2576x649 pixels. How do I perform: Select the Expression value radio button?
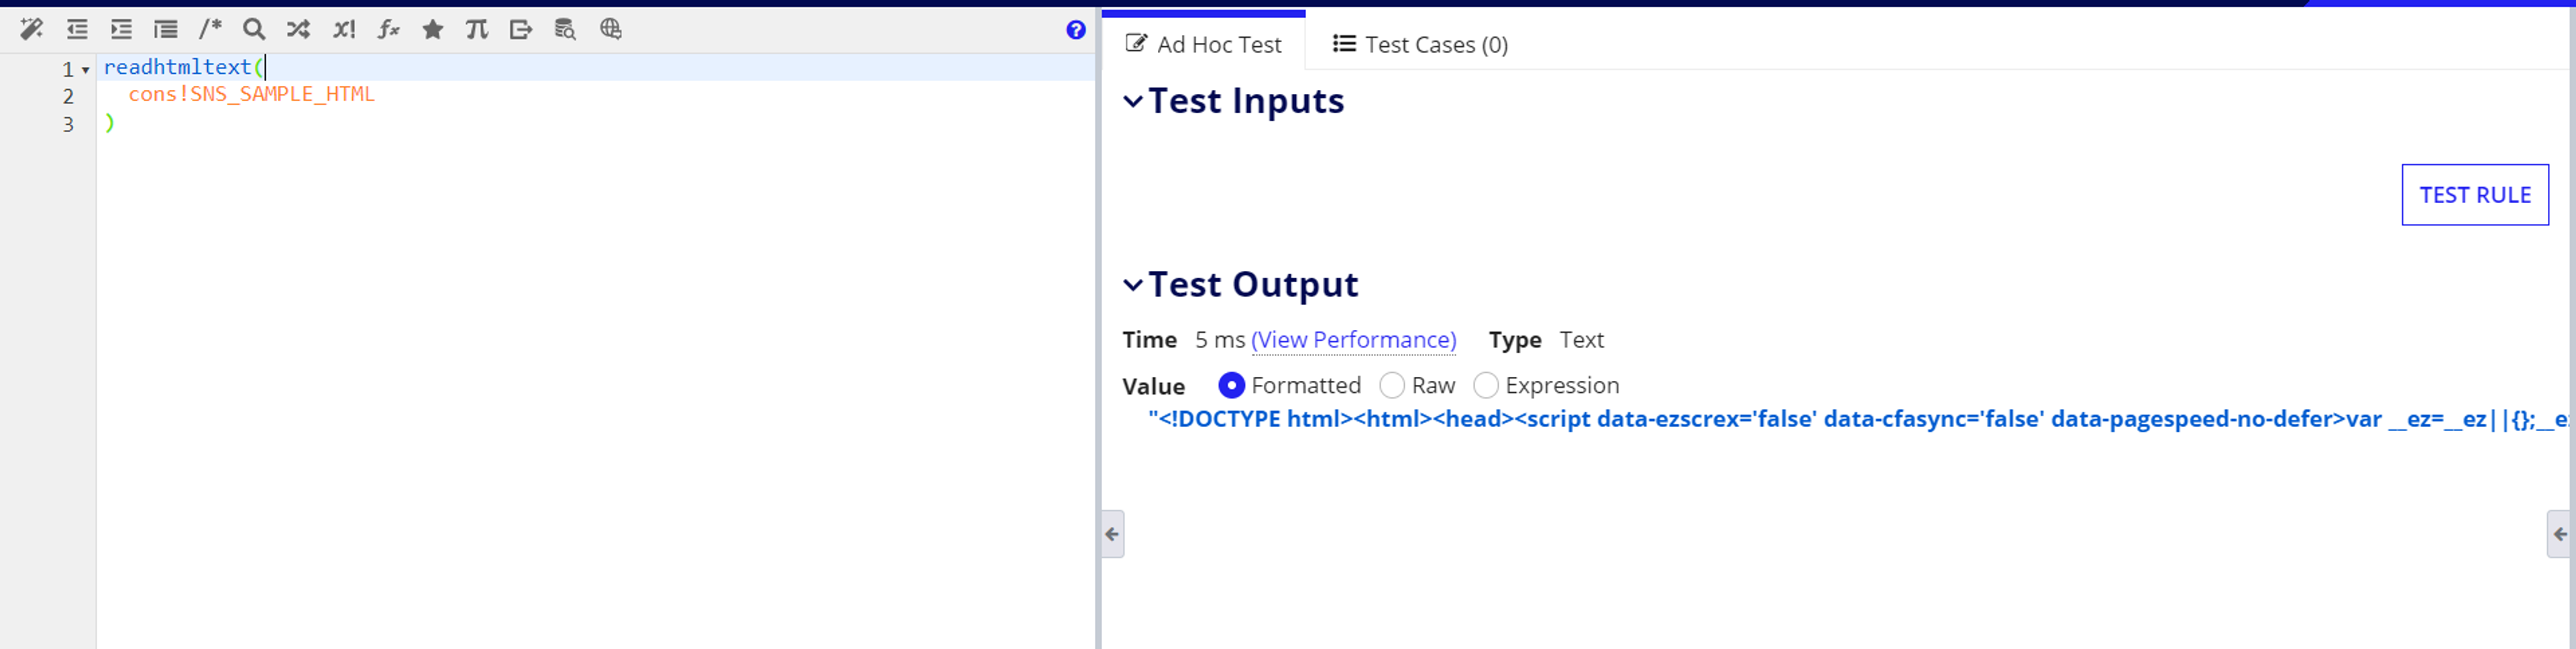tap(1486, 385)
